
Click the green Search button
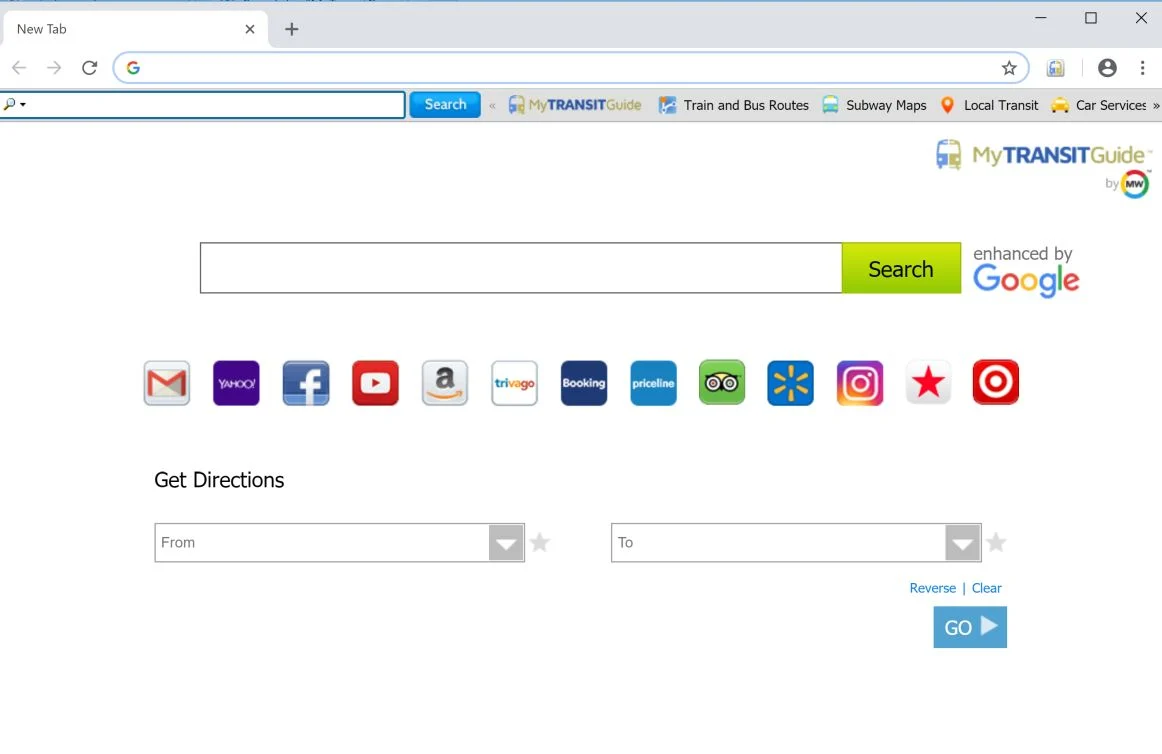point(901,268)
